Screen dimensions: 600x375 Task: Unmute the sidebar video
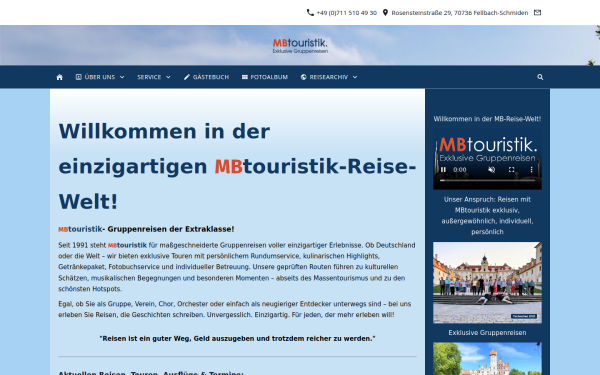click(492, 170)
